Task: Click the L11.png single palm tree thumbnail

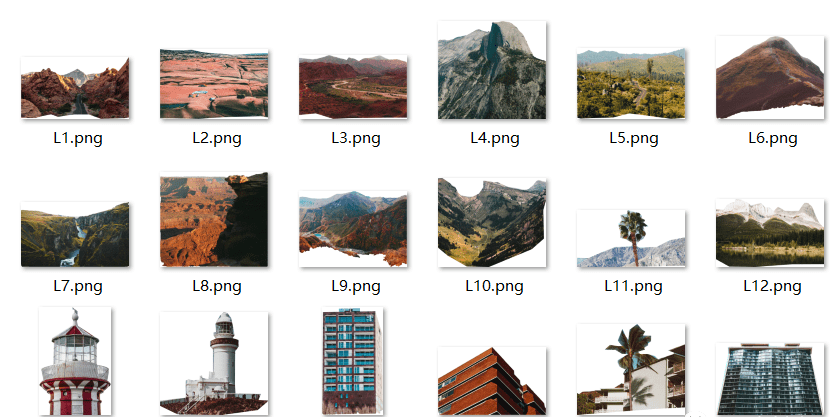Action: [x=631, y=239]
